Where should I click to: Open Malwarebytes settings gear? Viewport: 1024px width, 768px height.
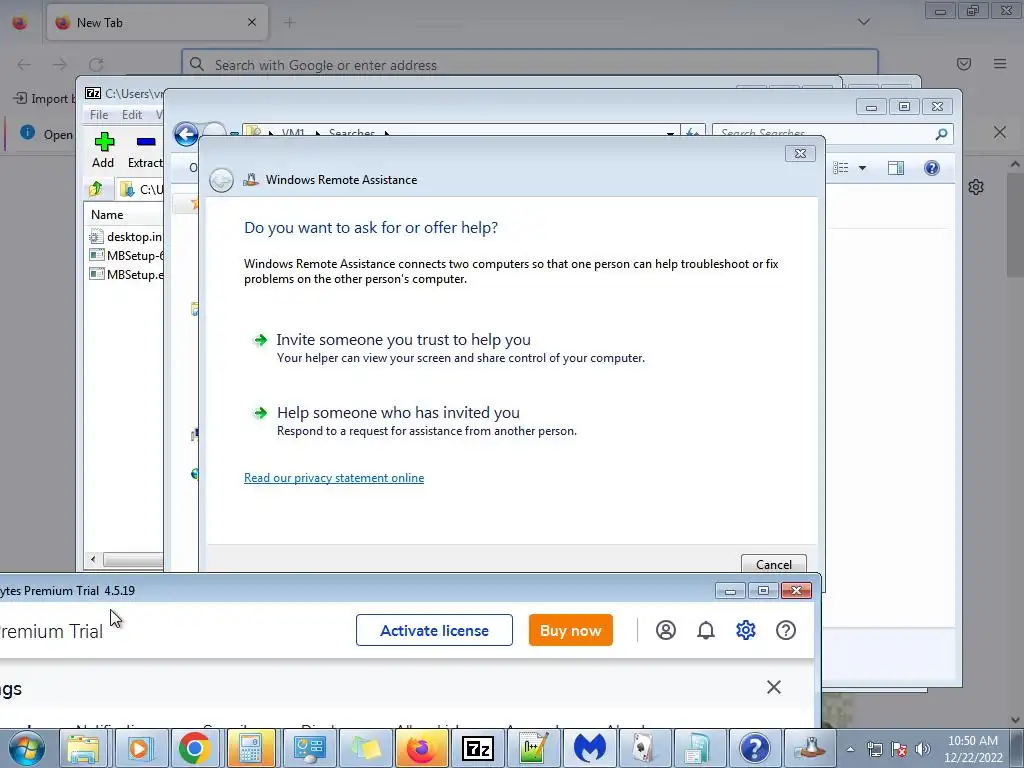click(746, 630)
